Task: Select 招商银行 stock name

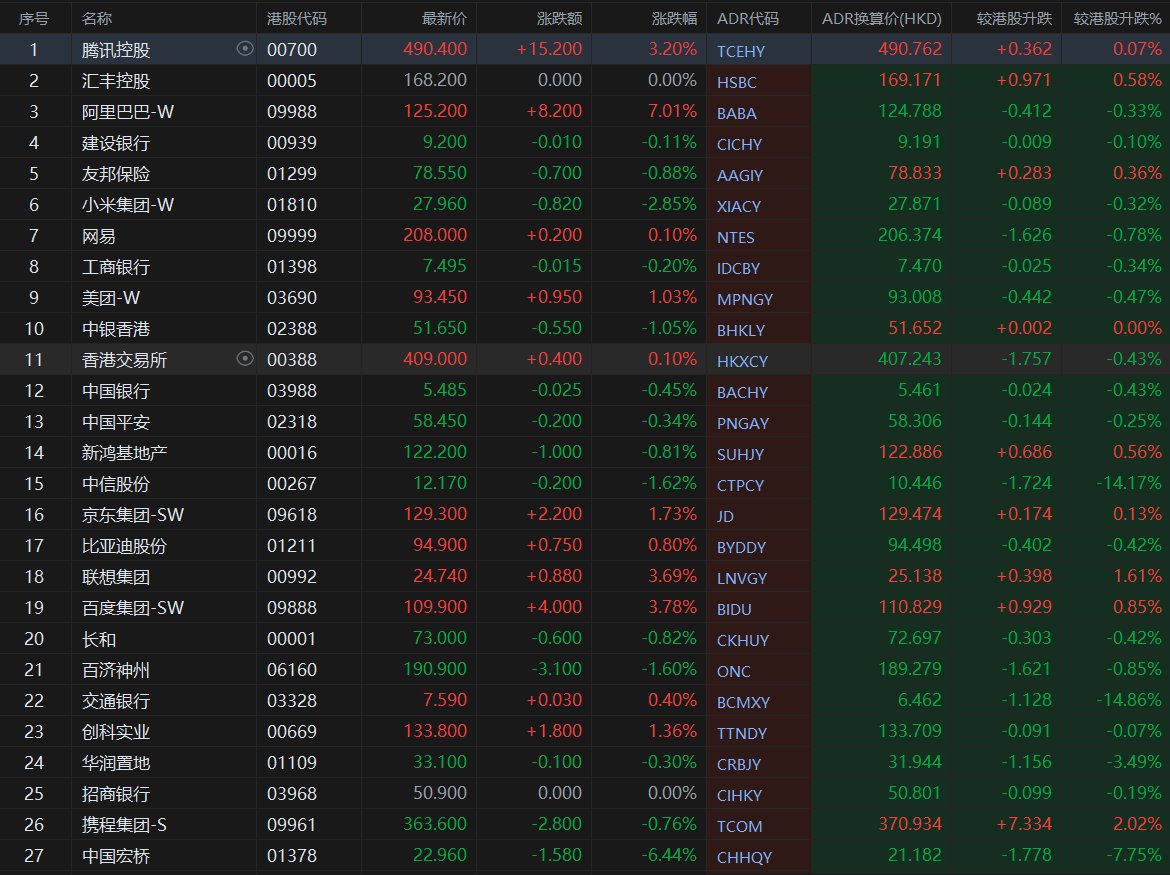Action: click(116, 794)
